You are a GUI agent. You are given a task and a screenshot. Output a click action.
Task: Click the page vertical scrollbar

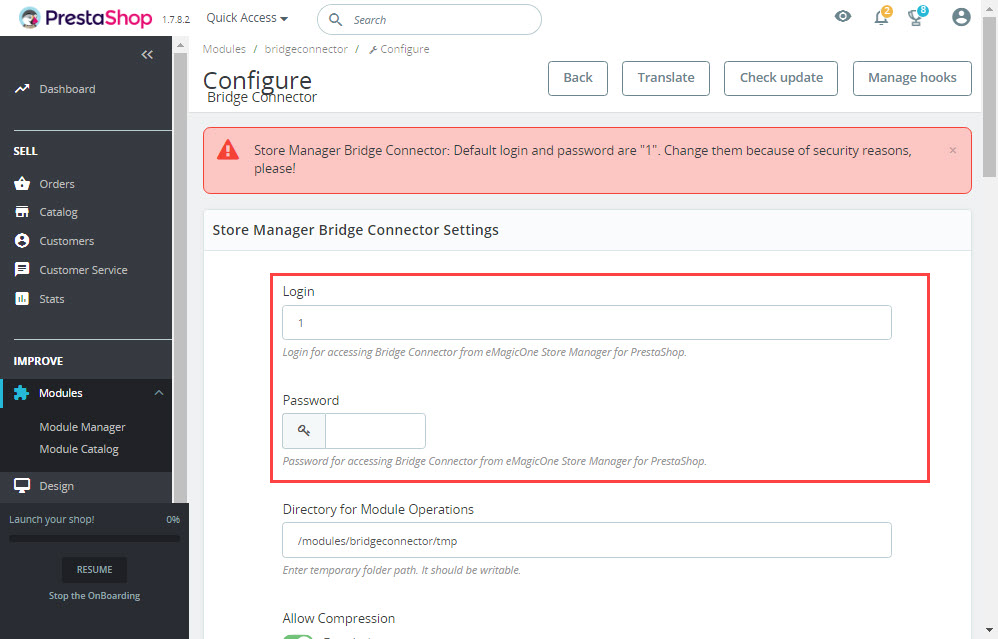click(x=989, y=95)
